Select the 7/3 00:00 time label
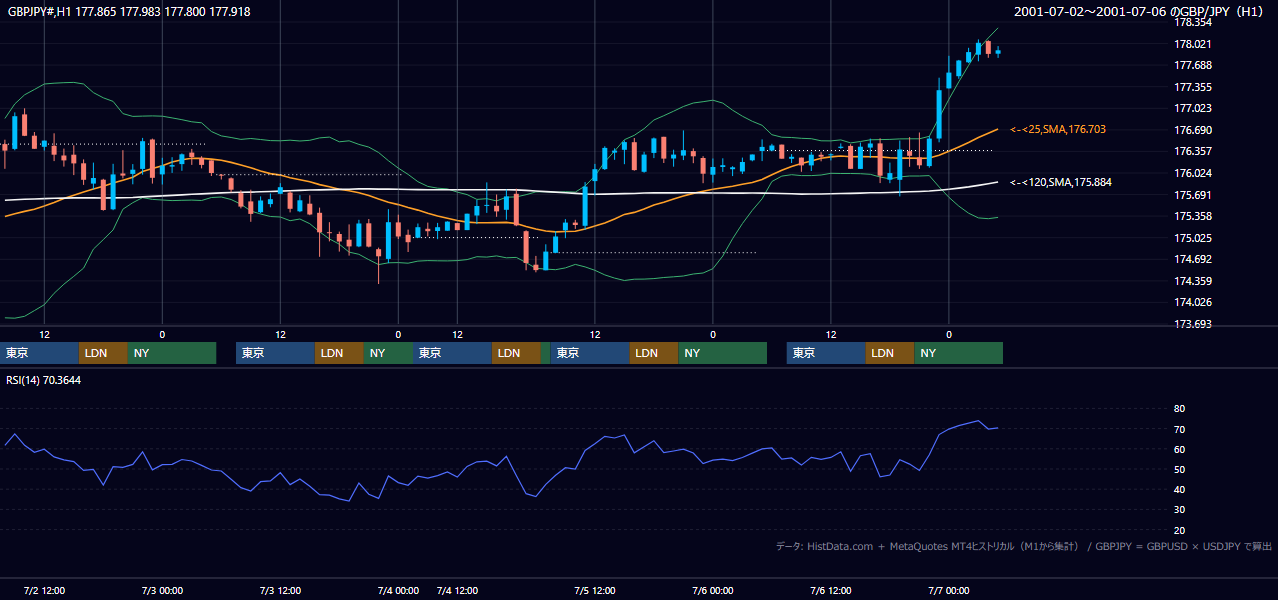Viewport: 1278px width, 600px height. (162, 591)
